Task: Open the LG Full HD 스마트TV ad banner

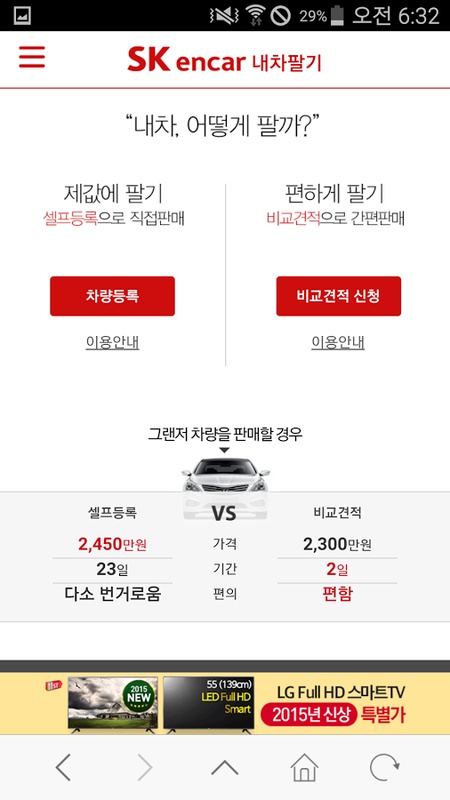Action: (225, 704)
